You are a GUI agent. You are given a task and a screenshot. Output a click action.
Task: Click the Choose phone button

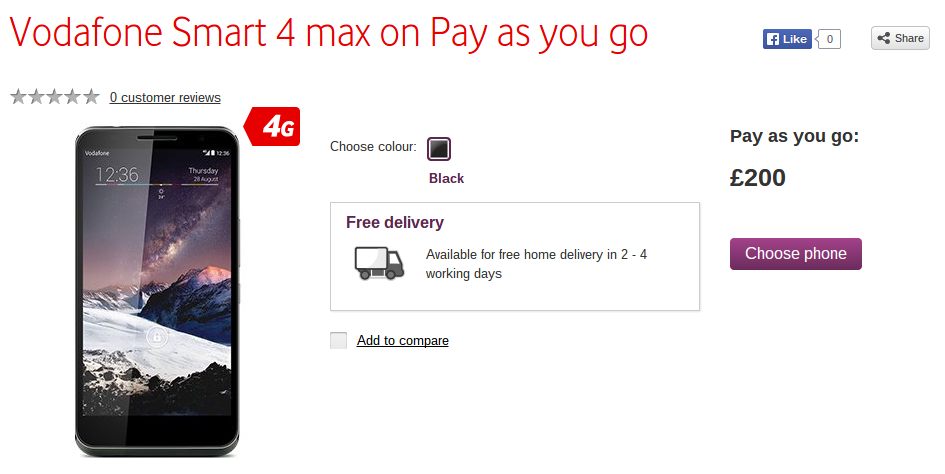pos(796,254)
